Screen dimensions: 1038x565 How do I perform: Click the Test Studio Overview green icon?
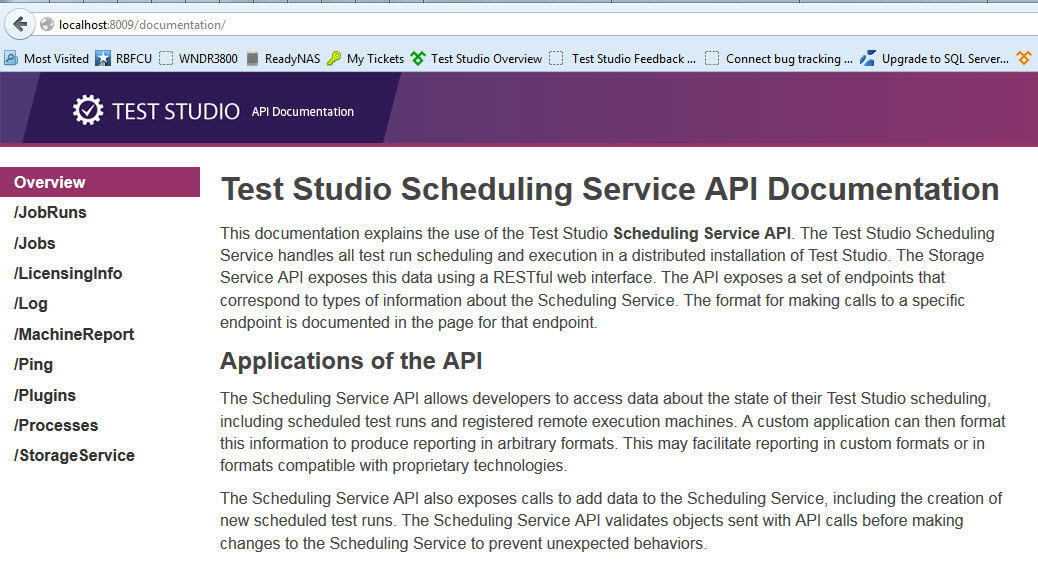coord(418,58)
